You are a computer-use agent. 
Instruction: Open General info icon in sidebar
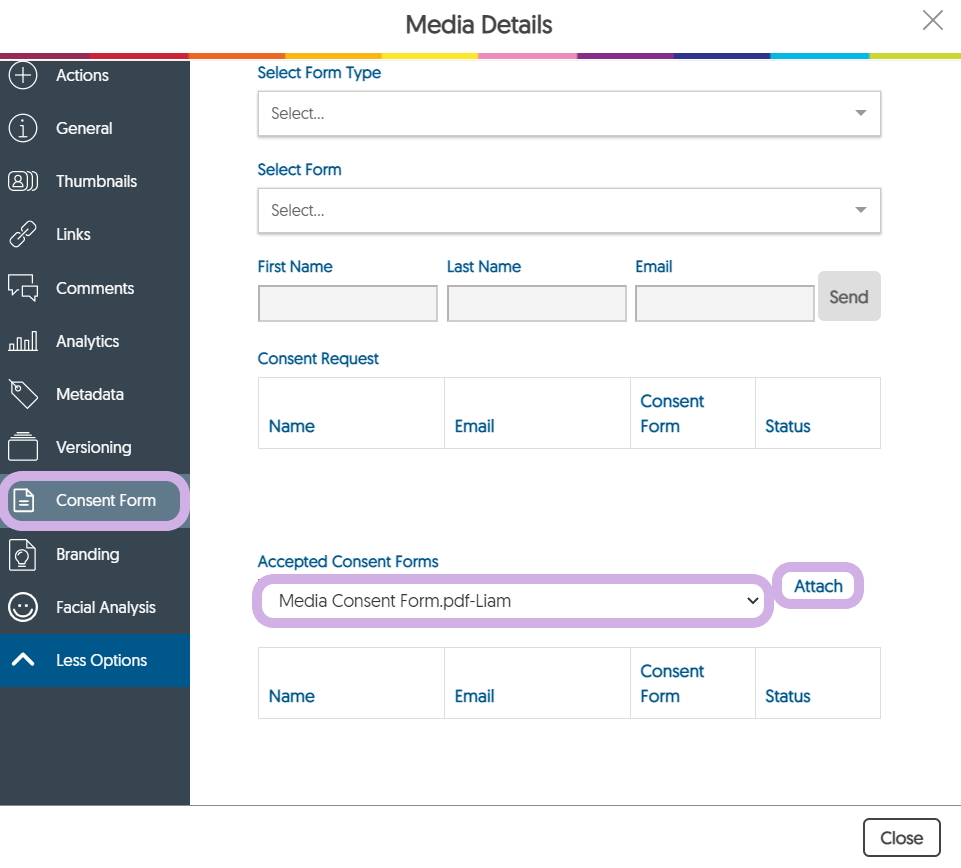coord(22,128)
